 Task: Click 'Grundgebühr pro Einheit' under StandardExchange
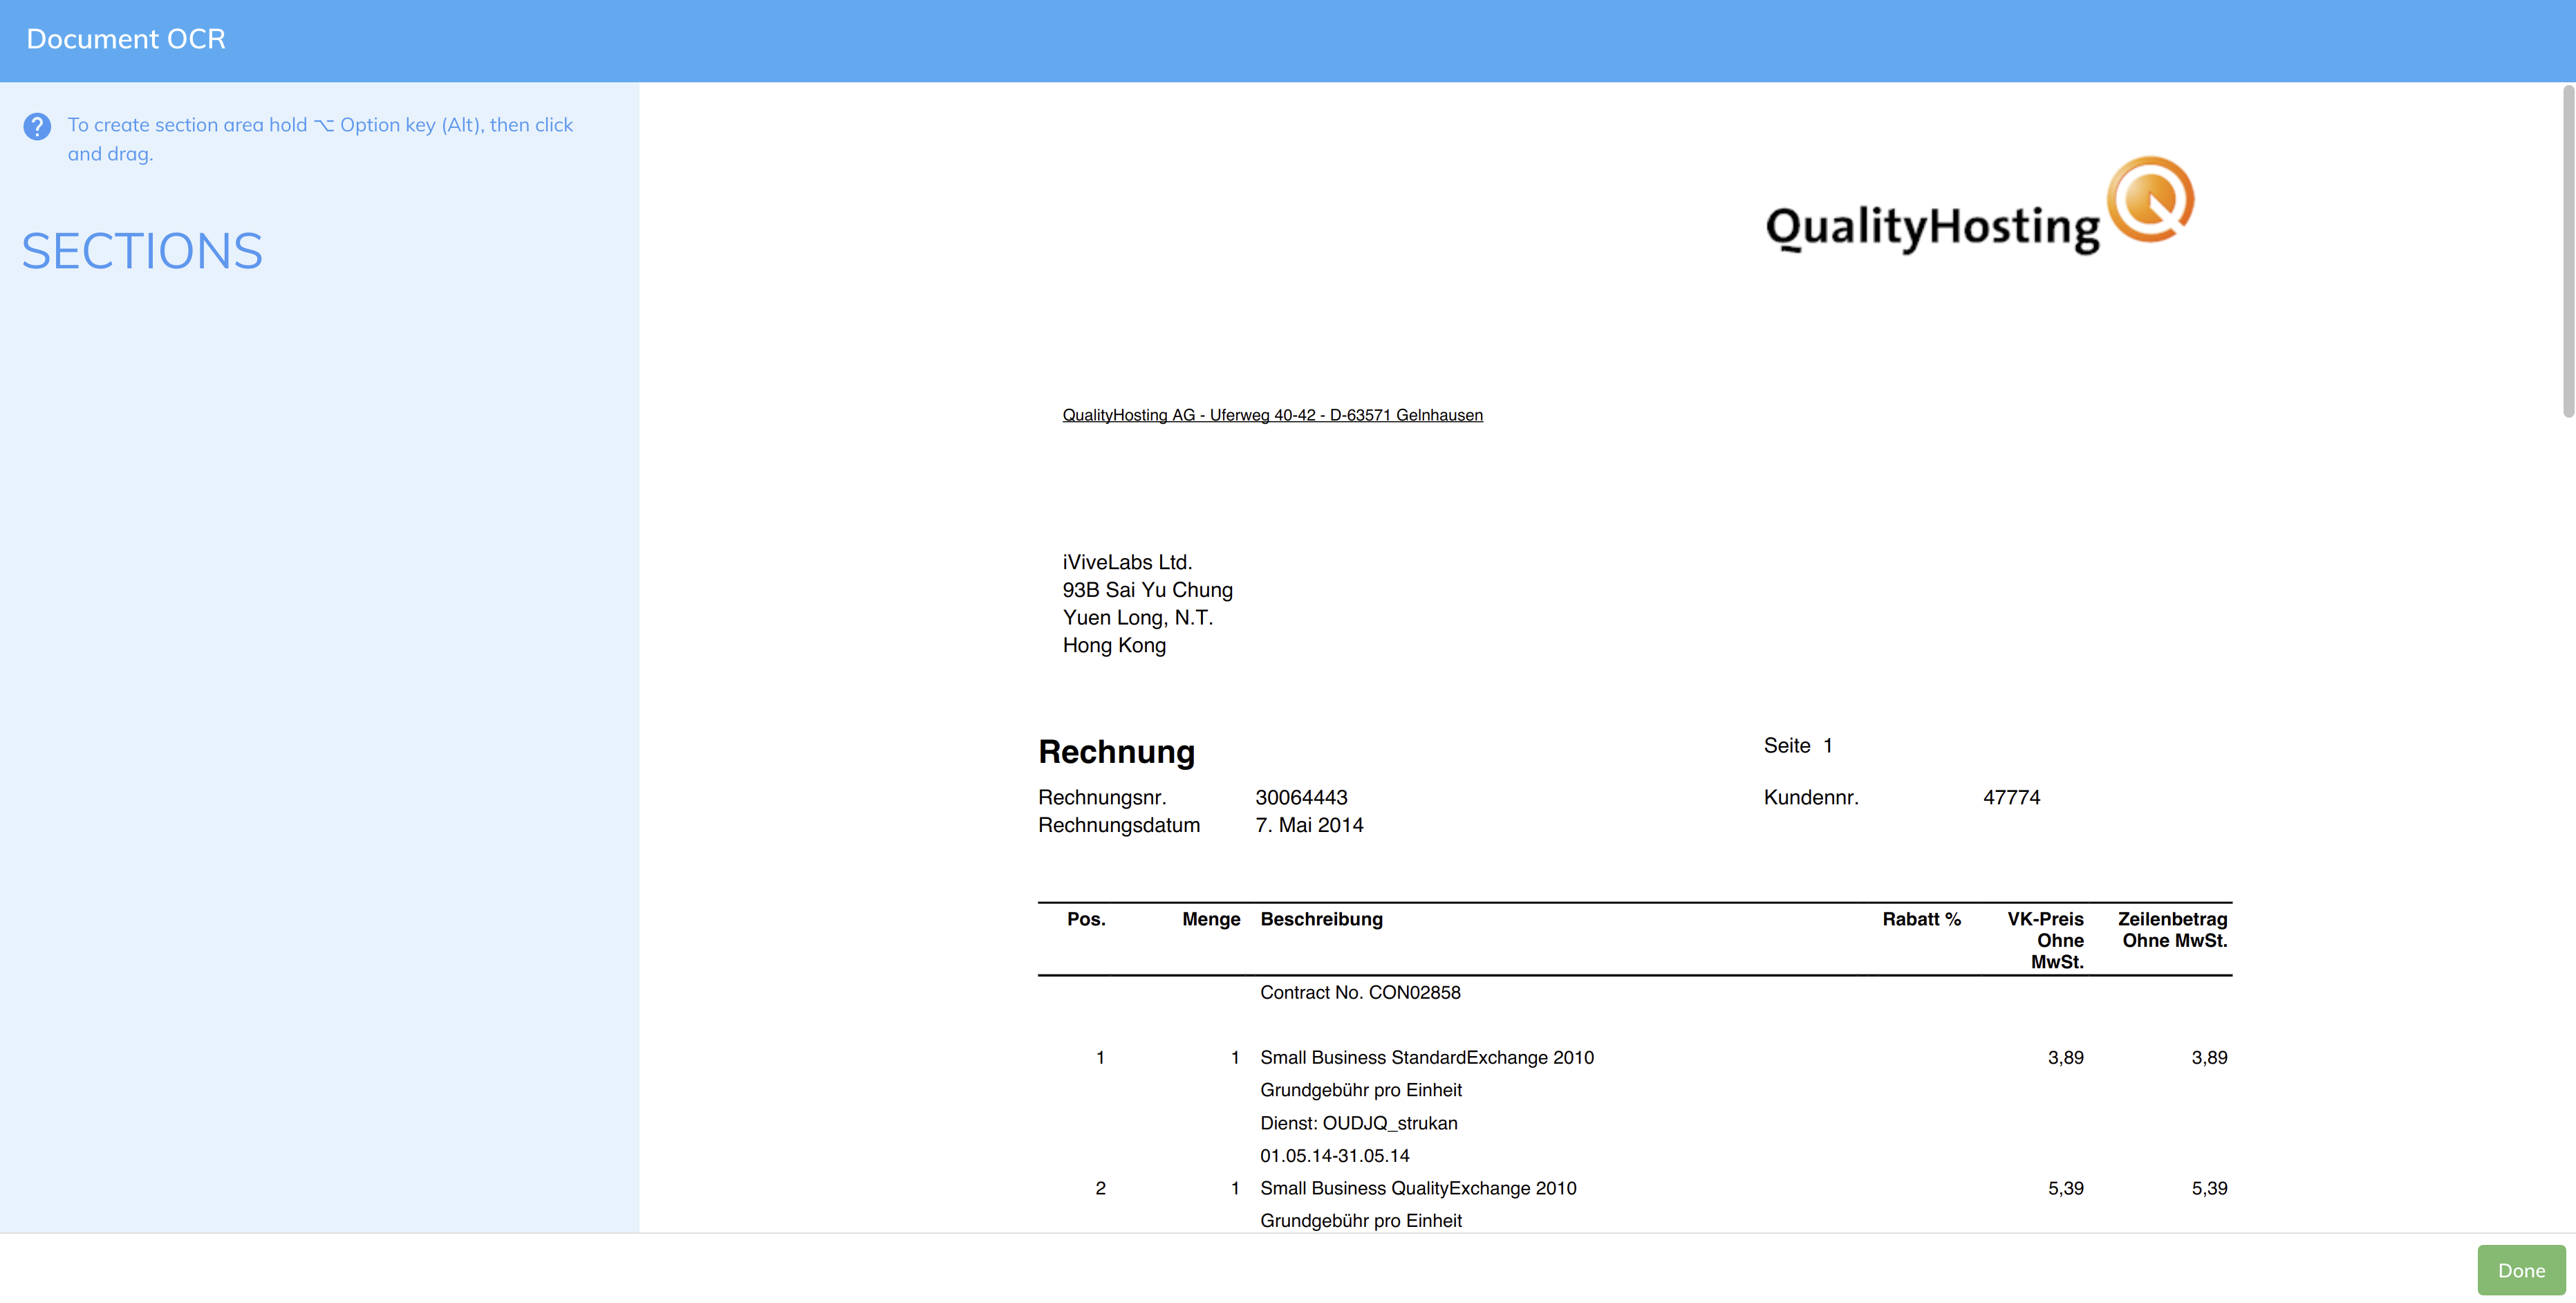pos(1361,1090)
